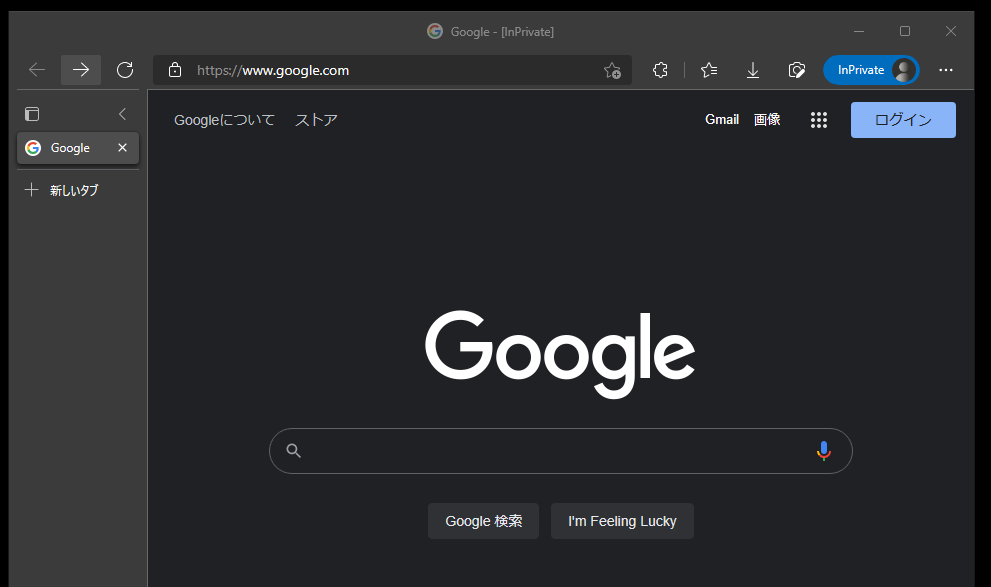View site info via the lock icon

tap(175, 70)
